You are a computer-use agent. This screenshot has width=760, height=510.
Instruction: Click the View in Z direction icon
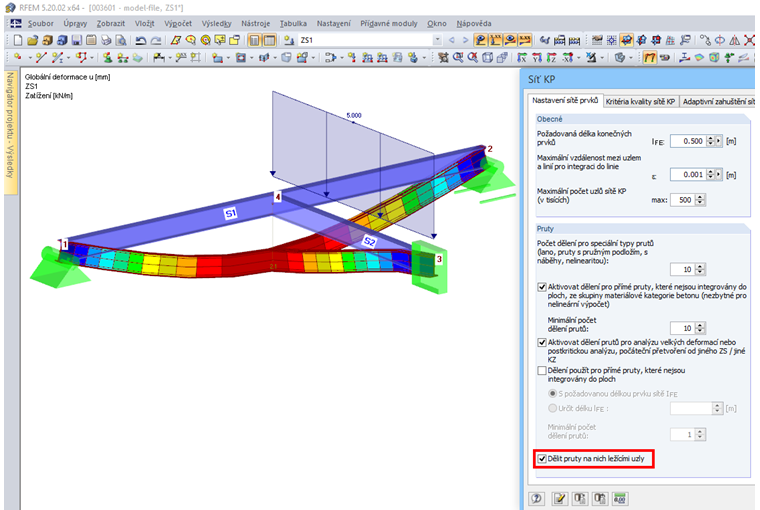(552, 58)
